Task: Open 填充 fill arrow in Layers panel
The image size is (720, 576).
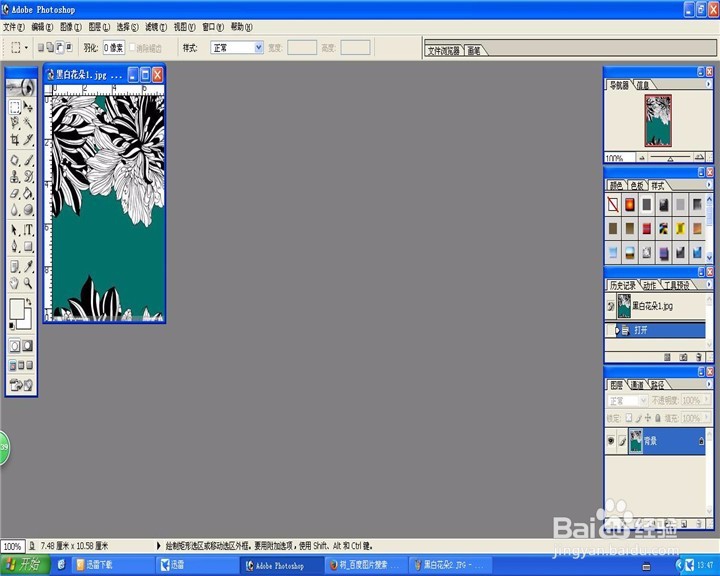Action: (707, 418)
